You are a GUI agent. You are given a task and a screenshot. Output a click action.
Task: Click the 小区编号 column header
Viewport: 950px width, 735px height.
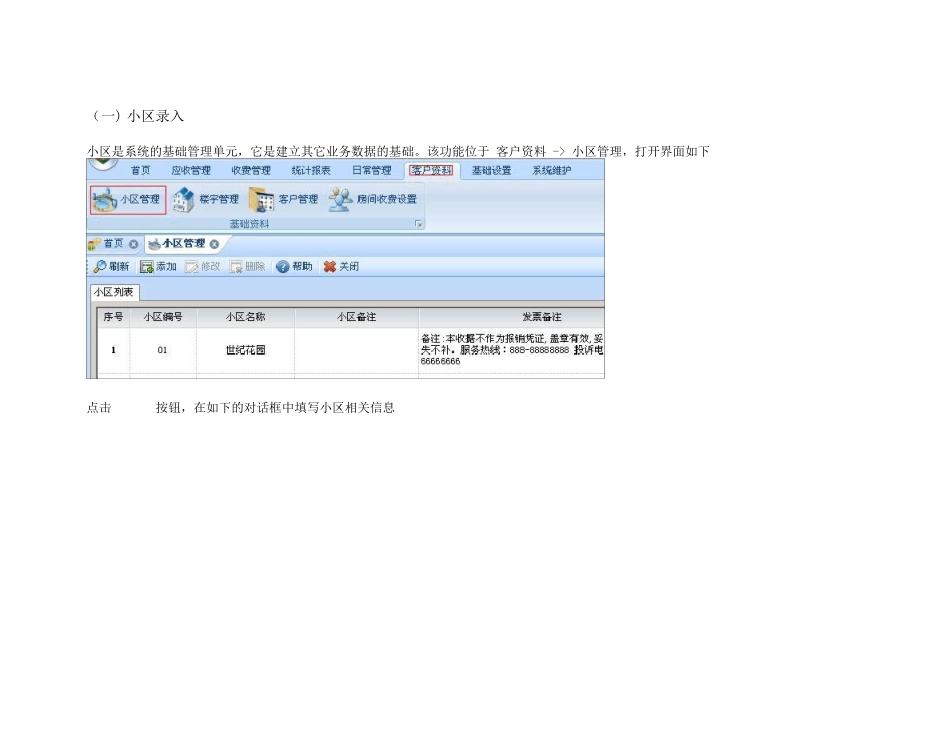click(162, 317)
